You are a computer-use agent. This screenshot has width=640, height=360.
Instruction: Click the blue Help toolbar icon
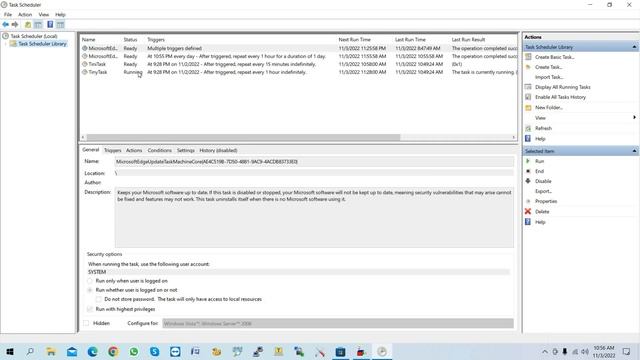coord(50,25)
